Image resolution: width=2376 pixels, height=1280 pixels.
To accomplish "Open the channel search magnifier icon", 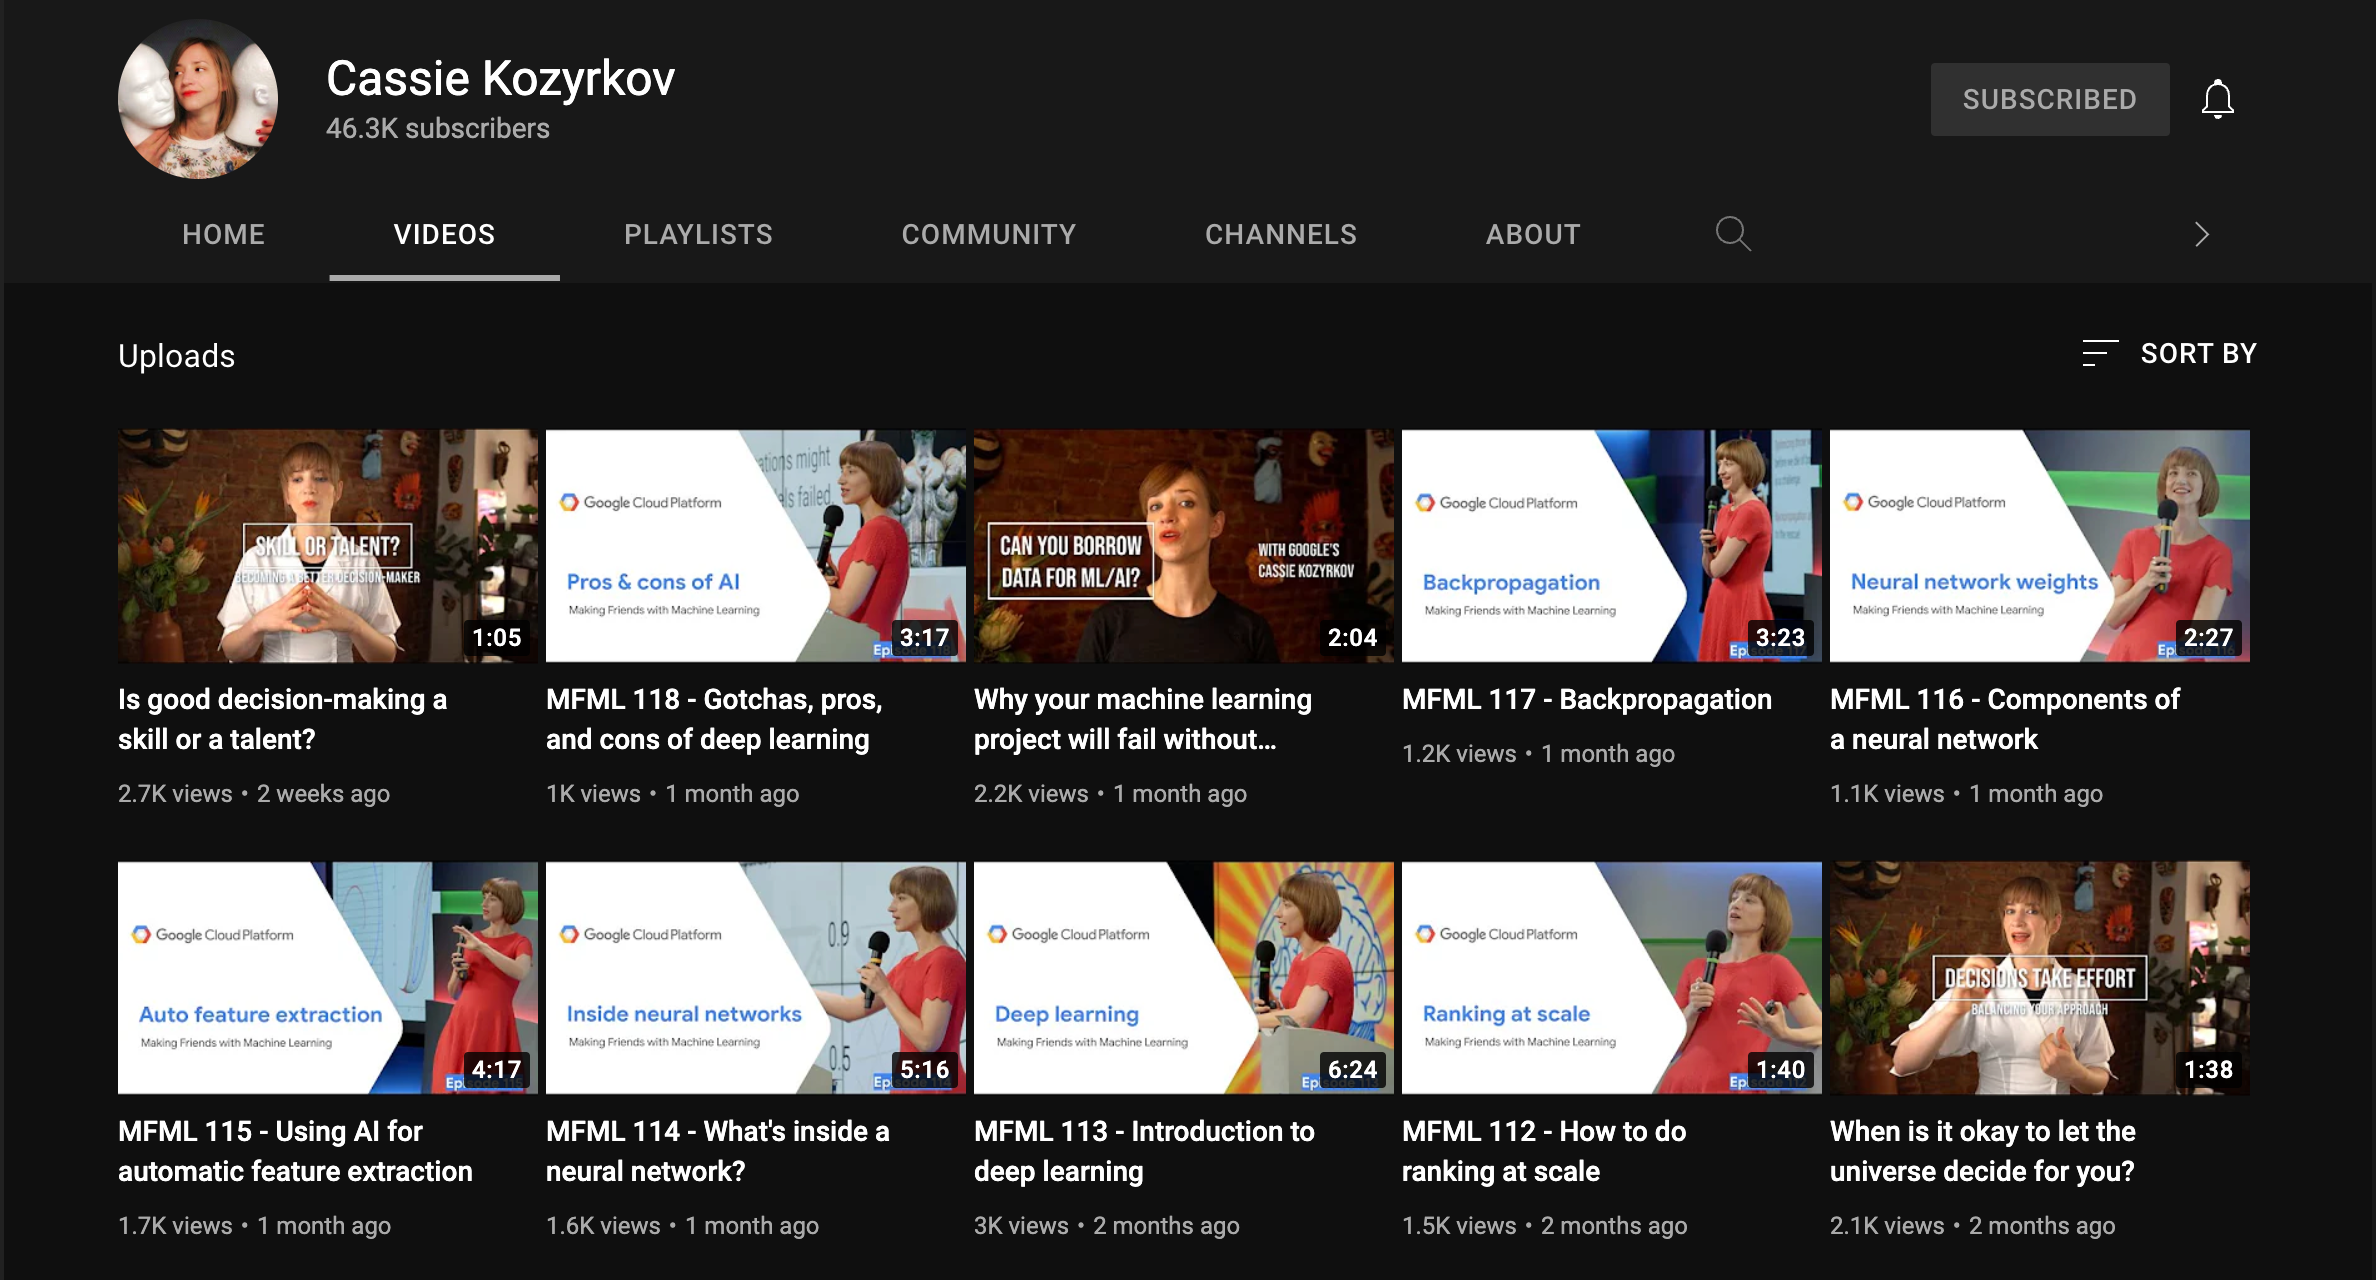I will click(1732, 234).
